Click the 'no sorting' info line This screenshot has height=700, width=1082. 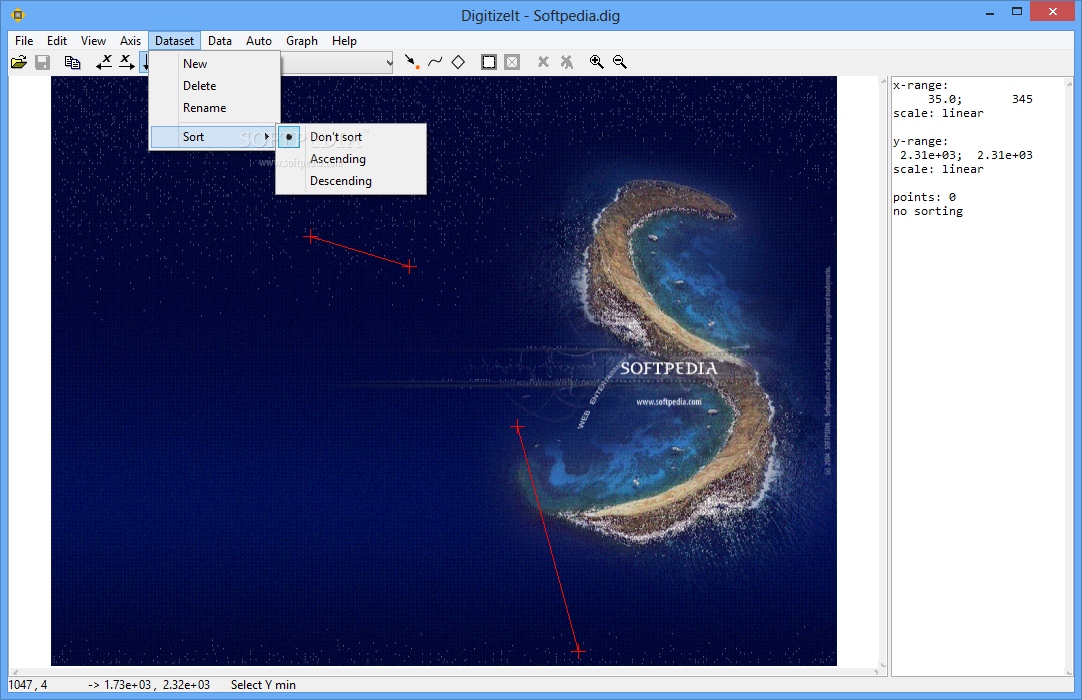click(x=928, y=211)
